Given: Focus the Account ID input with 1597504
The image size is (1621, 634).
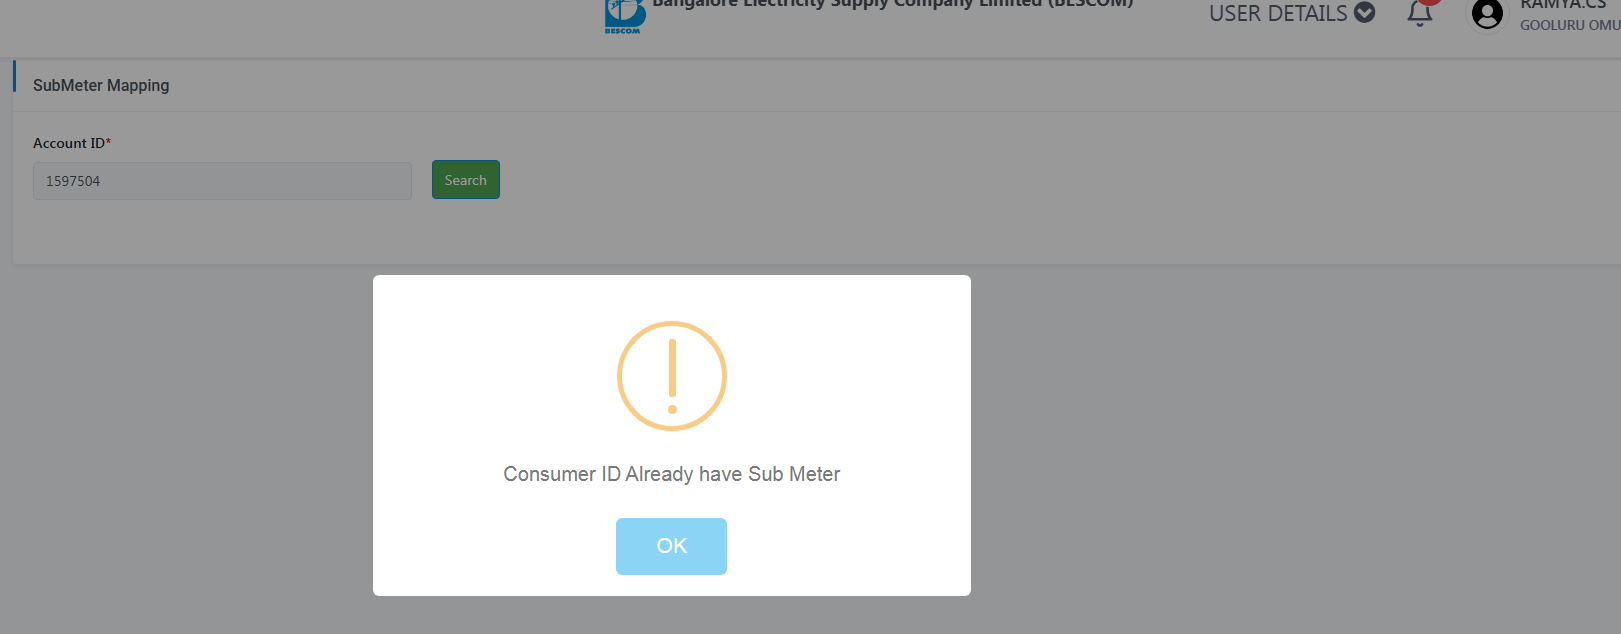Looking at the screenshot, I should coord(222,181).
